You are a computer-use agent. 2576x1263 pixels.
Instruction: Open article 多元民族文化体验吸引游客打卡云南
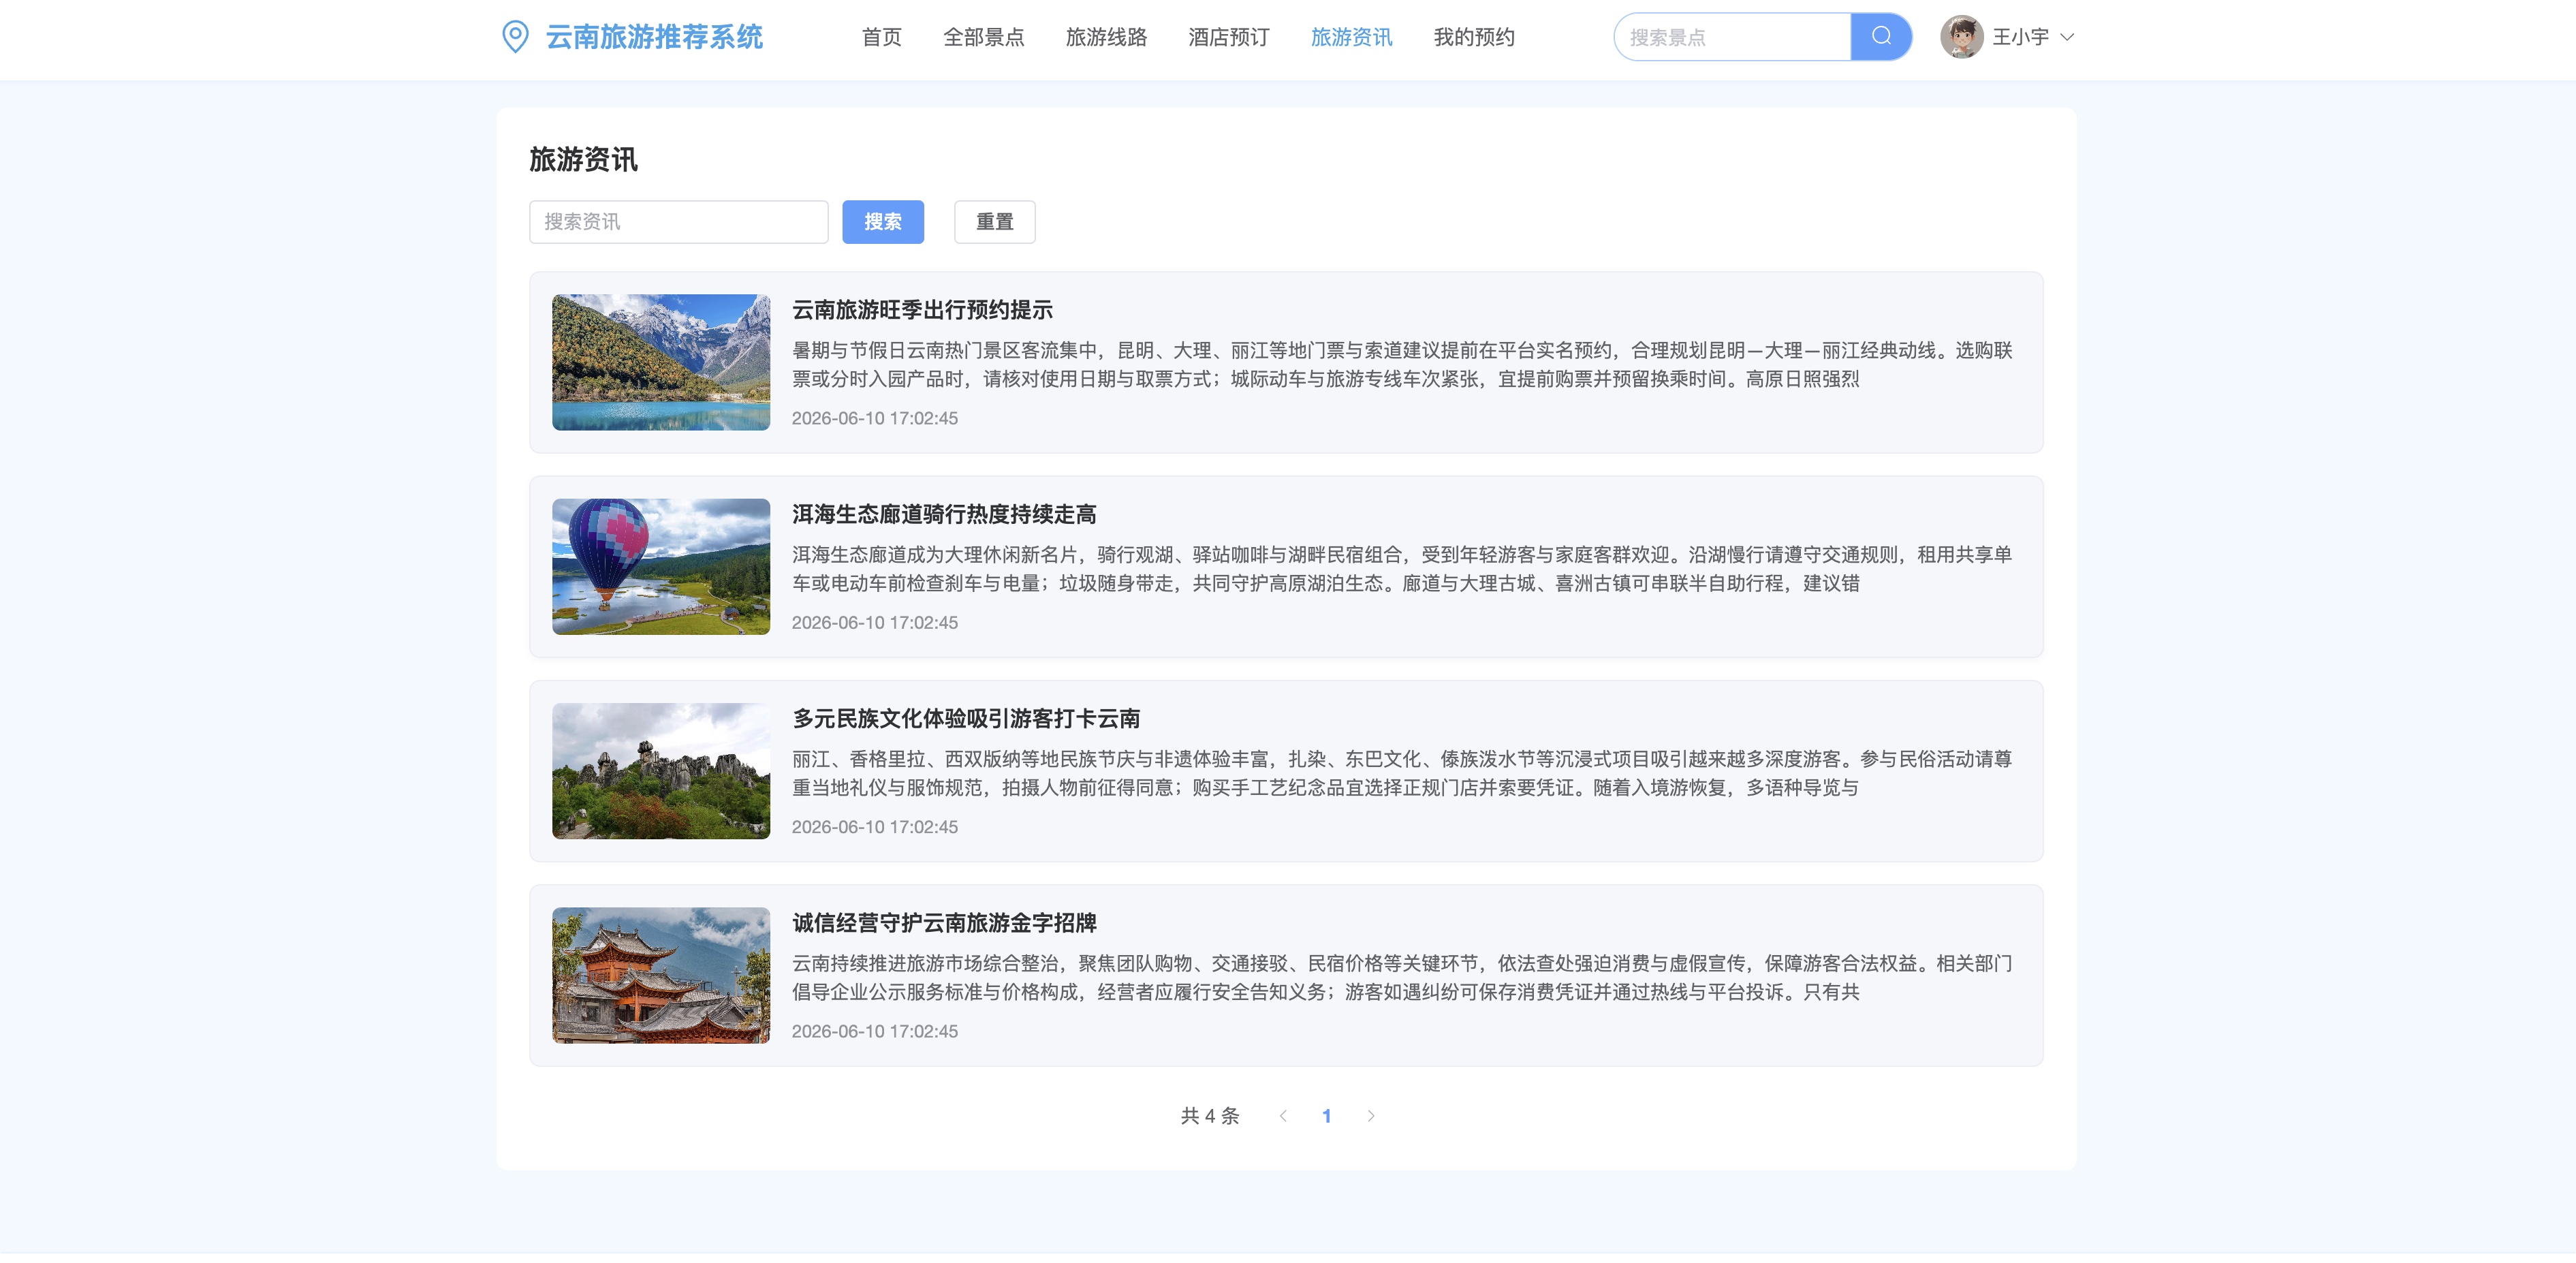point(966,718)
